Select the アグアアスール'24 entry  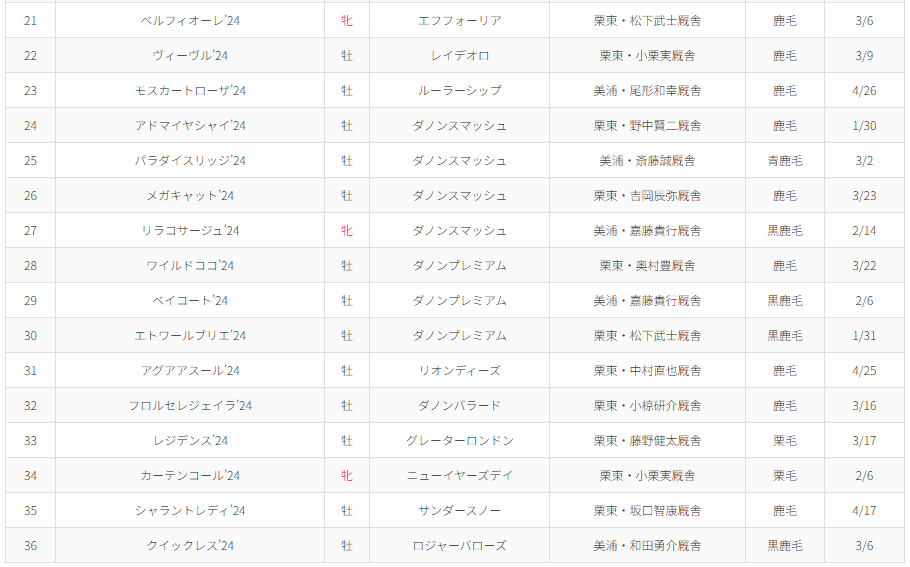[190, 370]
